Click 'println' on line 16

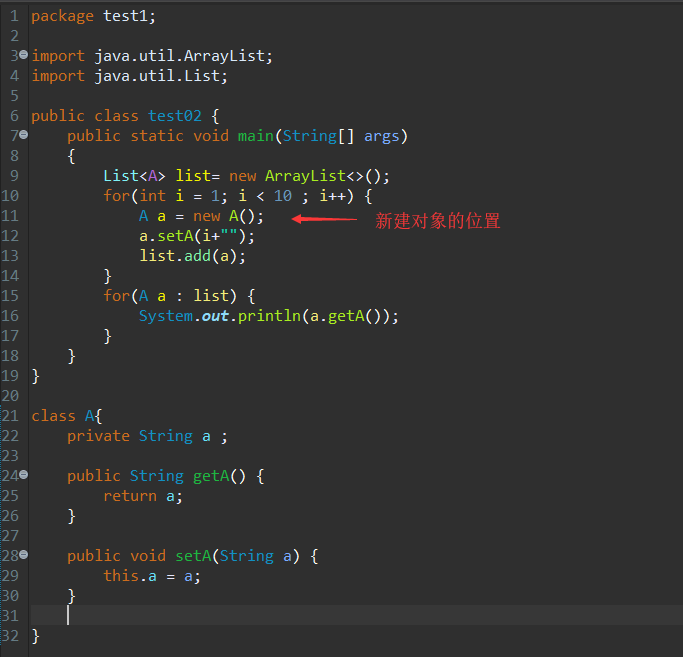point(269,316)
